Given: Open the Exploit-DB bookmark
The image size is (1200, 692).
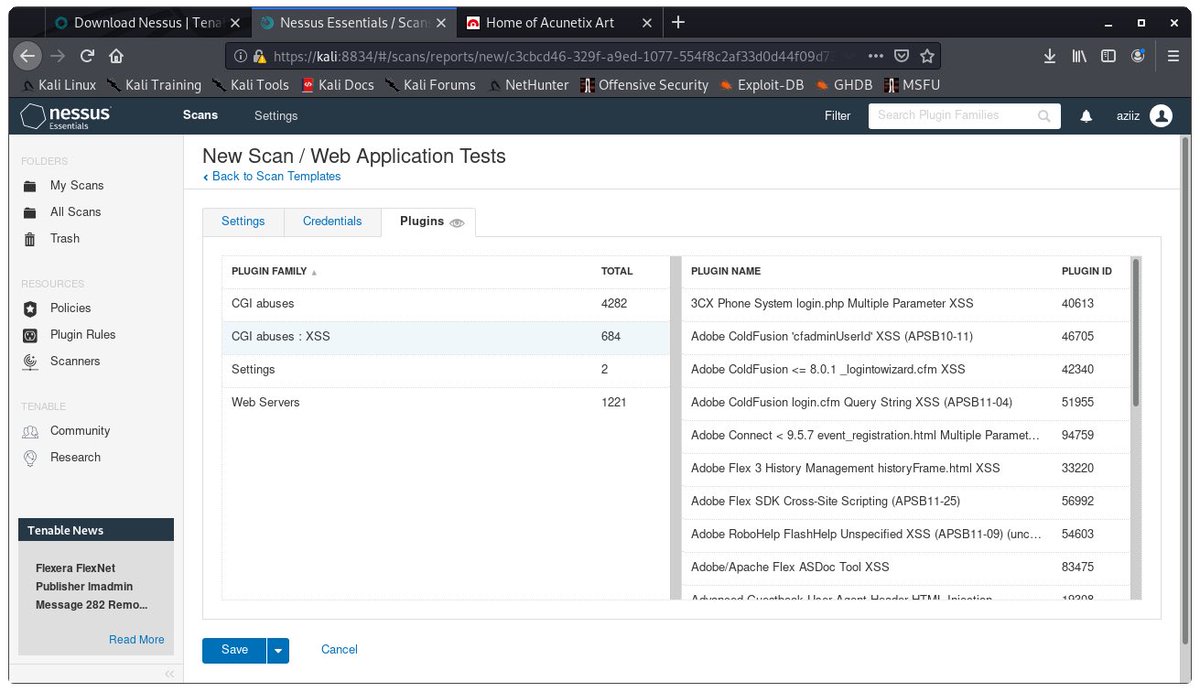Looking at the screenshot, I should pos(760,85).
